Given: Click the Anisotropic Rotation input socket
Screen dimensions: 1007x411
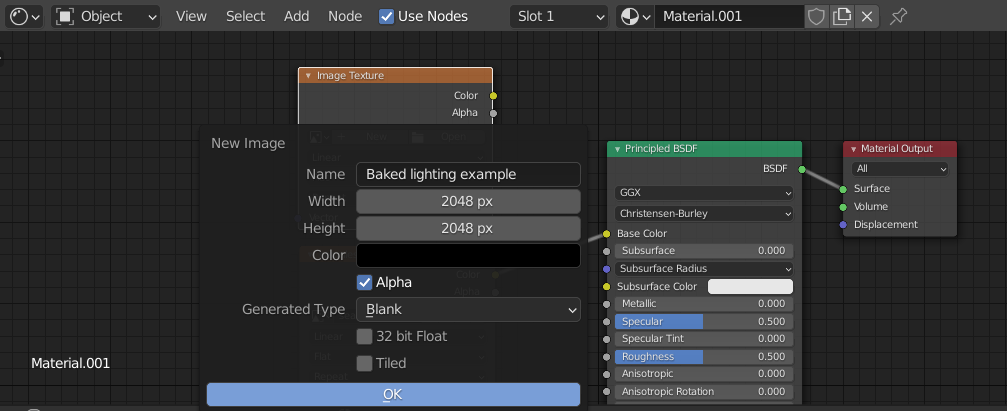Looking at the screenshot, I should click(607, 392).
